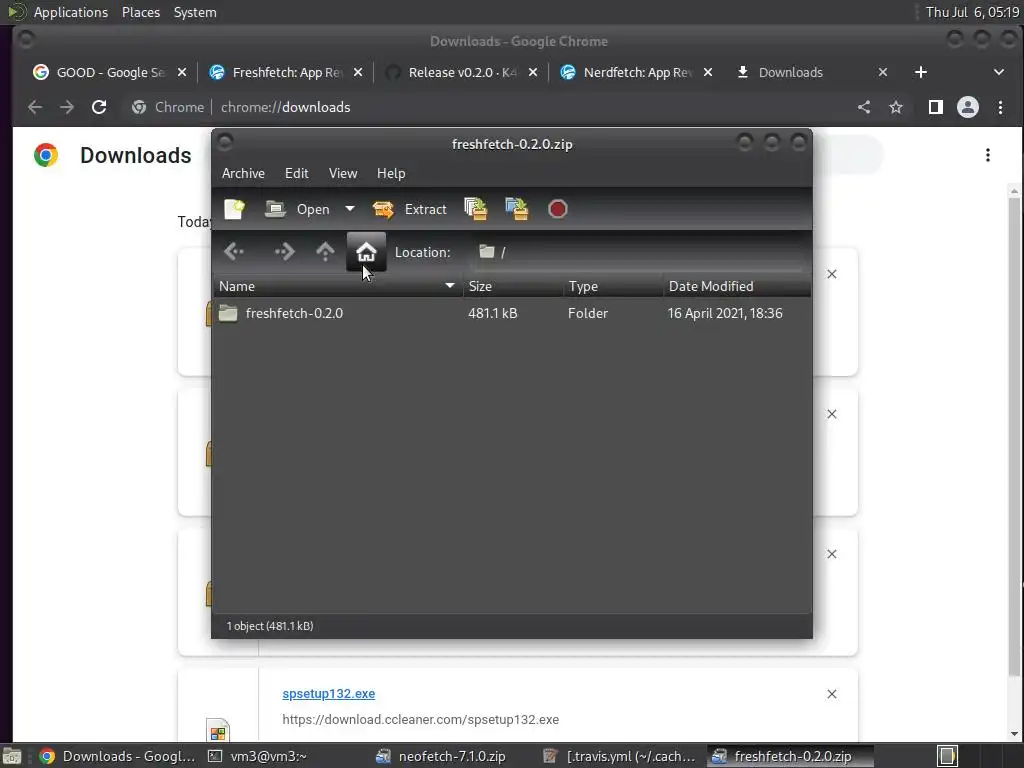Screen dimensions: 1024x768
Task: Close the Nerdfetch Chrome tab
Action: click(x=708, y=72)
